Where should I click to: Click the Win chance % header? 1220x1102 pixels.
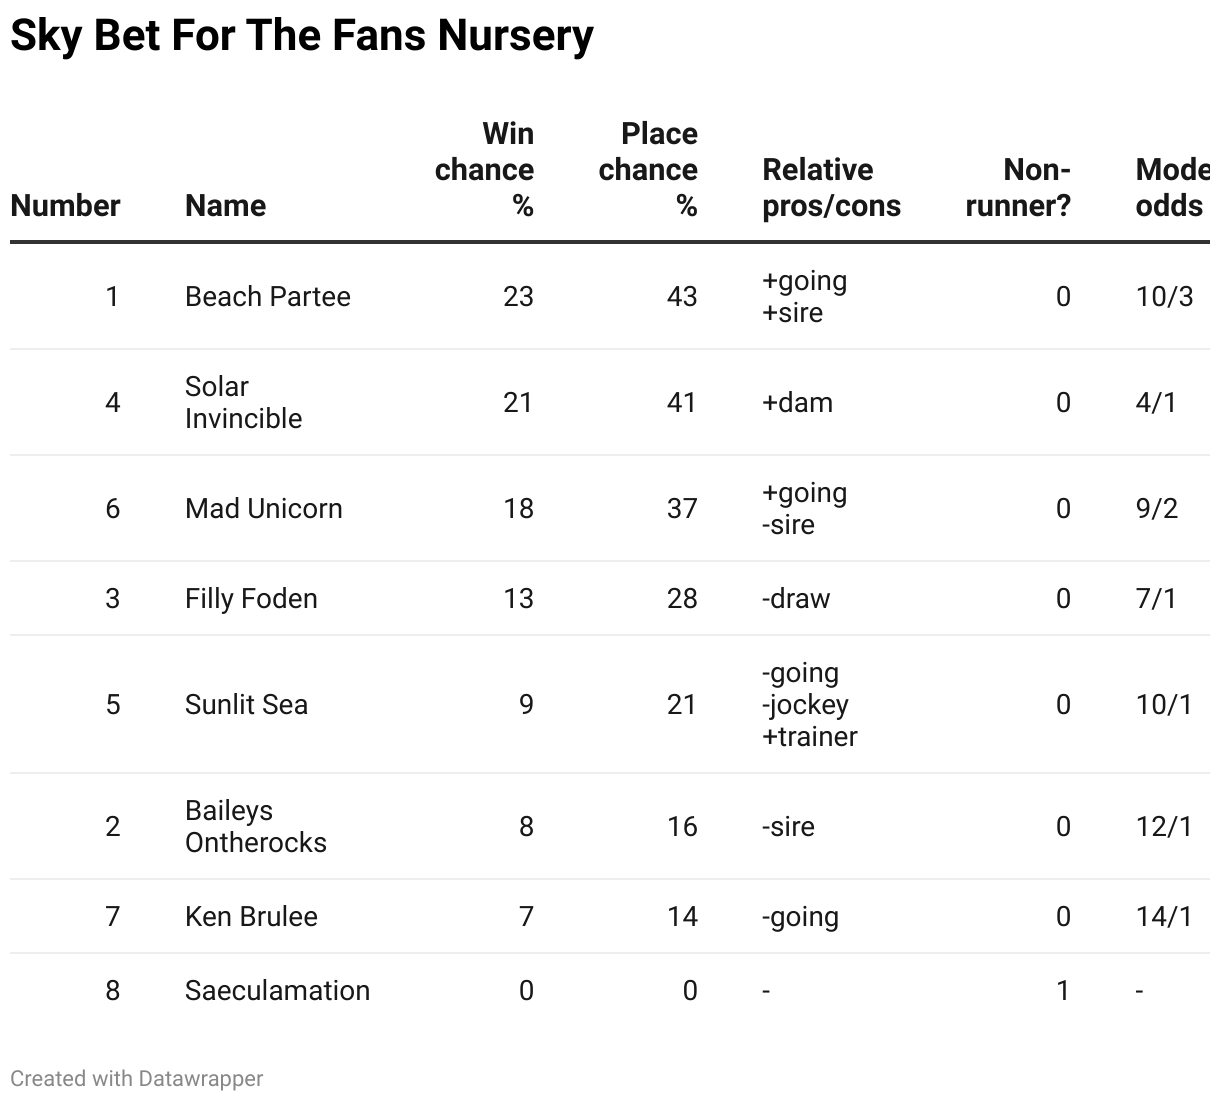[485, 170]
